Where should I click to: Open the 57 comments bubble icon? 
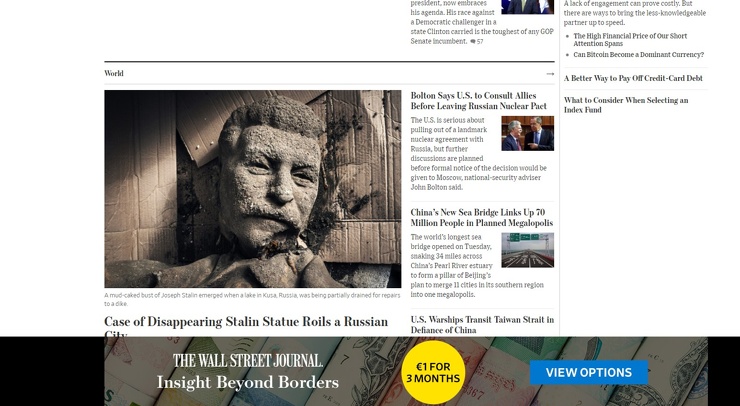pos(473,42)
